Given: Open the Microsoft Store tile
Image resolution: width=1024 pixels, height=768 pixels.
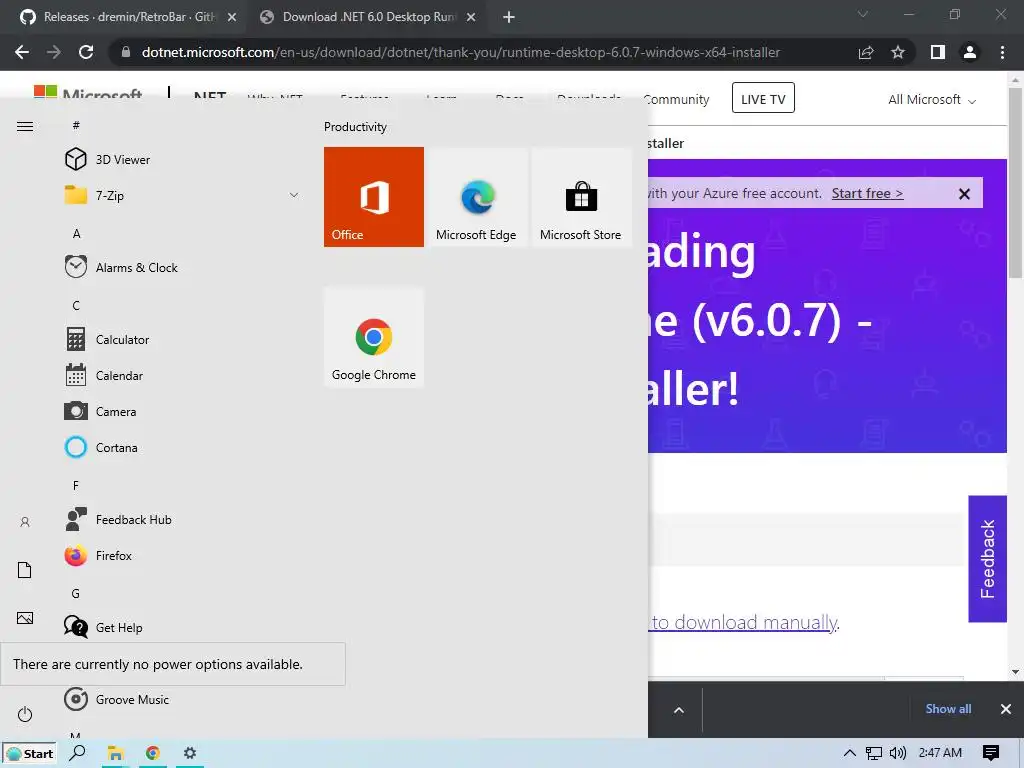Looking at the screenshot, I should [x=581, y=197].
